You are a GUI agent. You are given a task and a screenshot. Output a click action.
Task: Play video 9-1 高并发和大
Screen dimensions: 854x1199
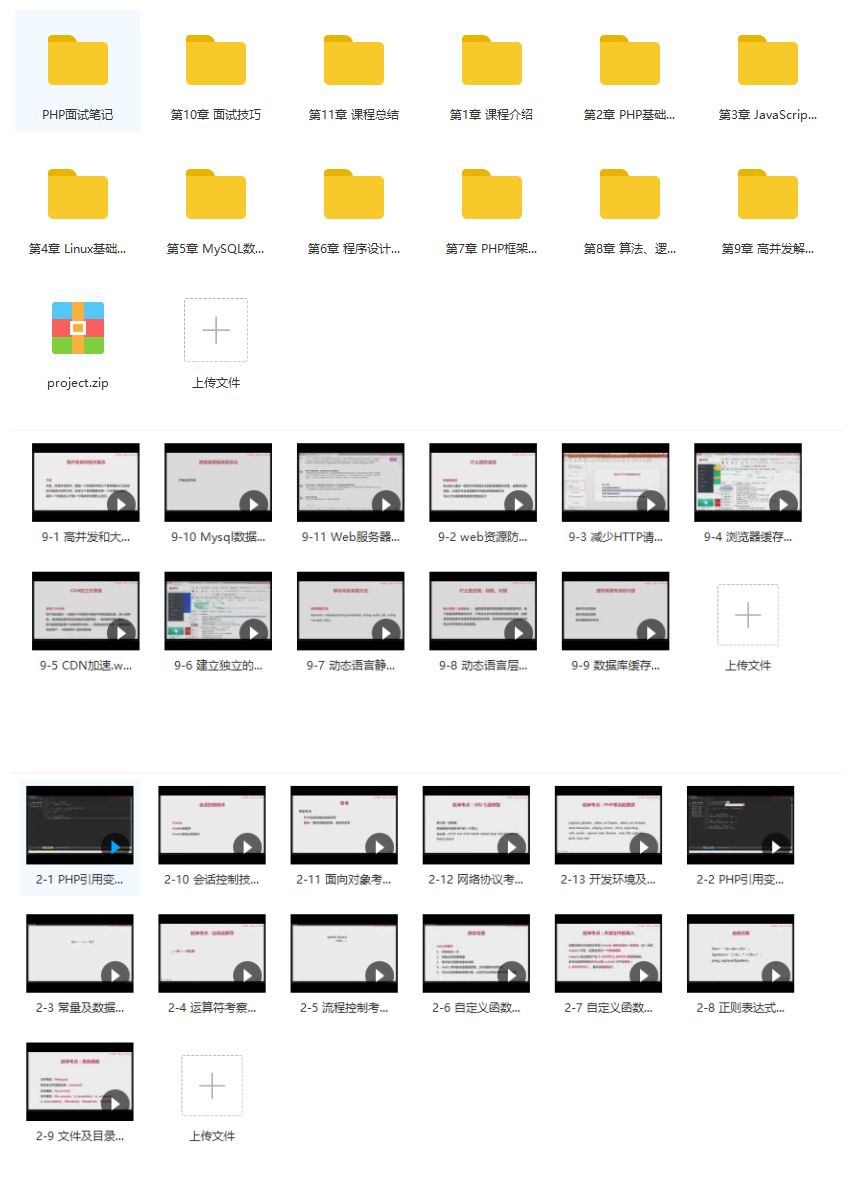tap(86, 483)
